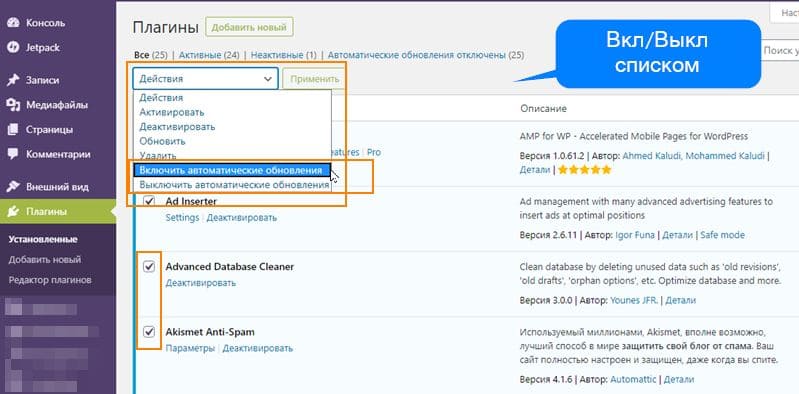Open Установленные submenu item
Viewport: 799px width, 394px height.
pyautogui.click(x=43, y=239)
